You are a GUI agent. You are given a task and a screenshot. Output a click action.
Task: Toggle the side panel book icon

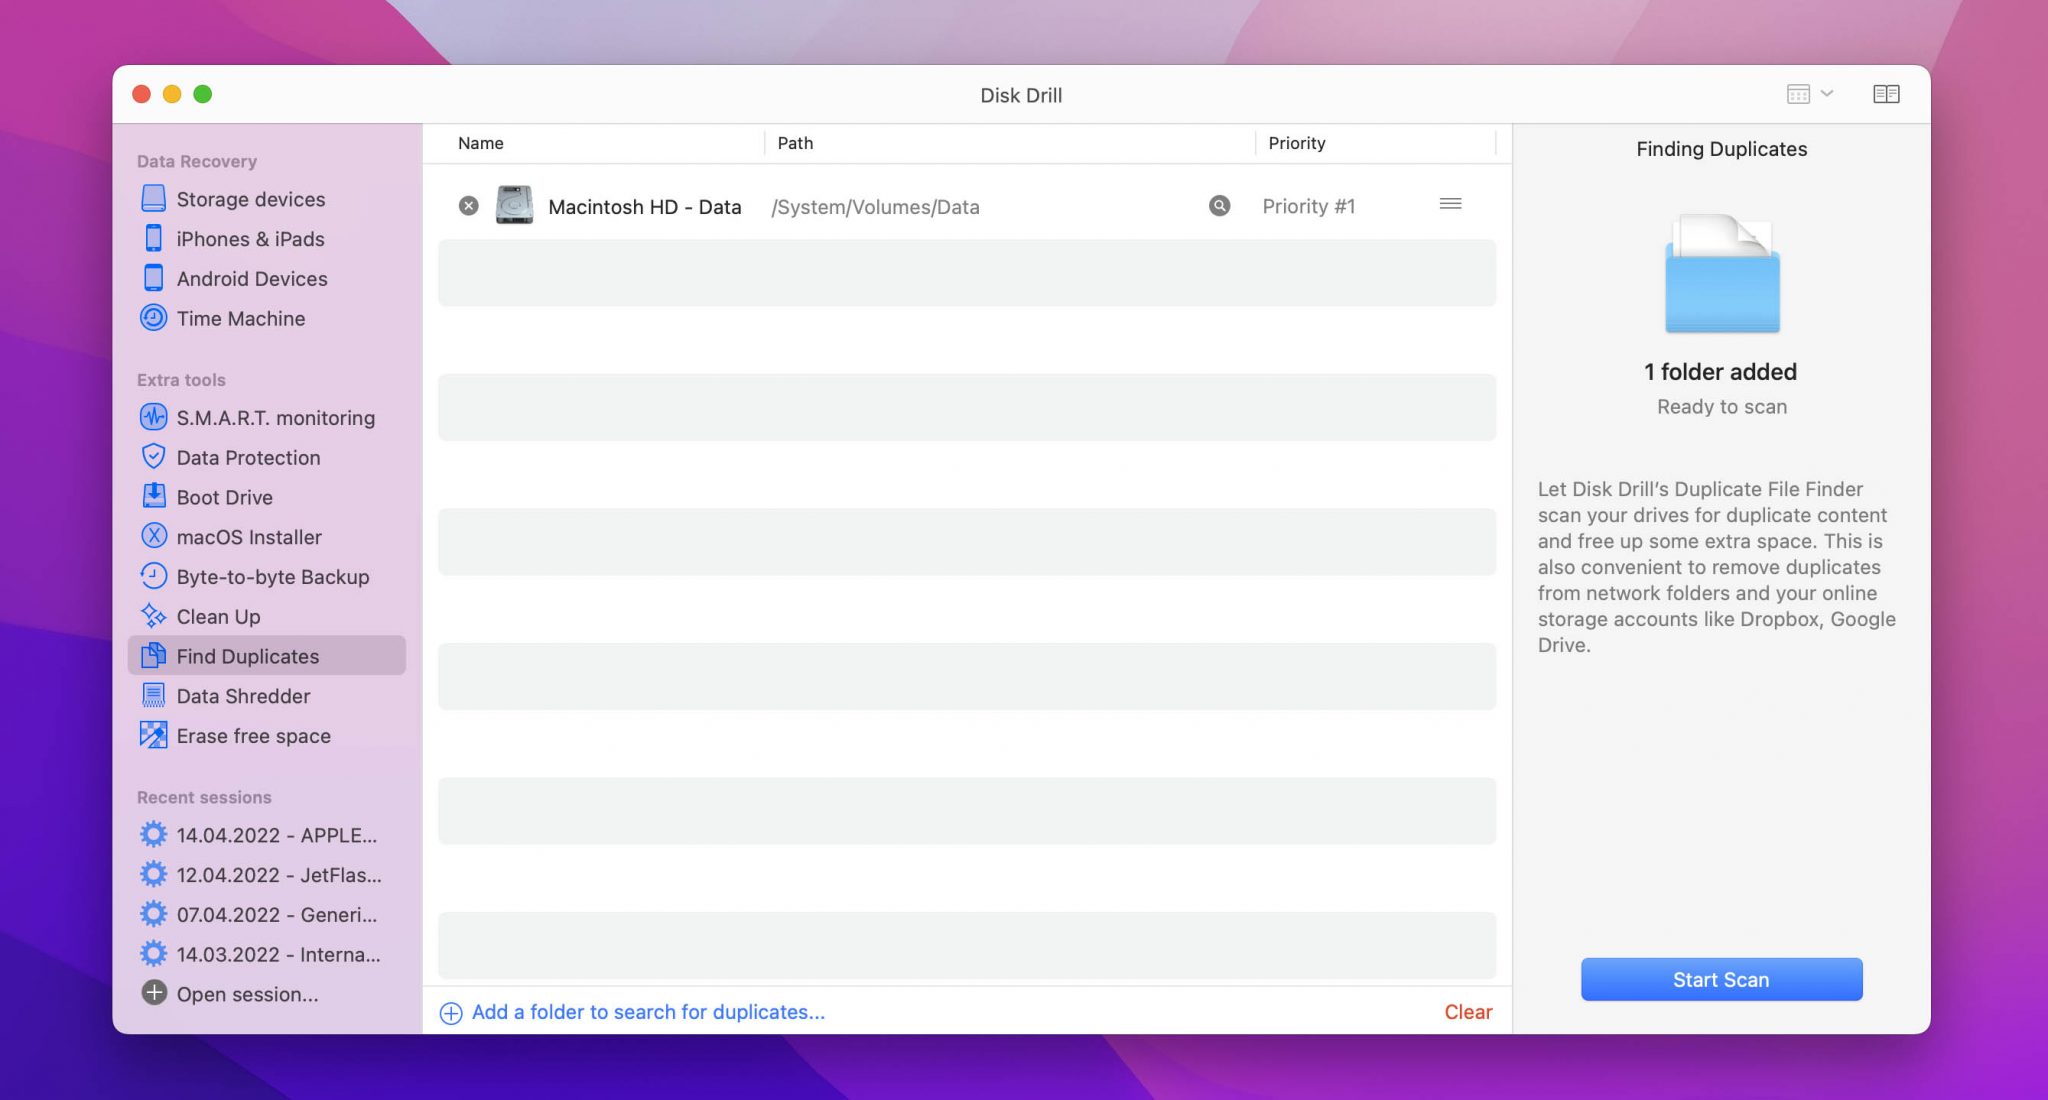pos(1886,94)
